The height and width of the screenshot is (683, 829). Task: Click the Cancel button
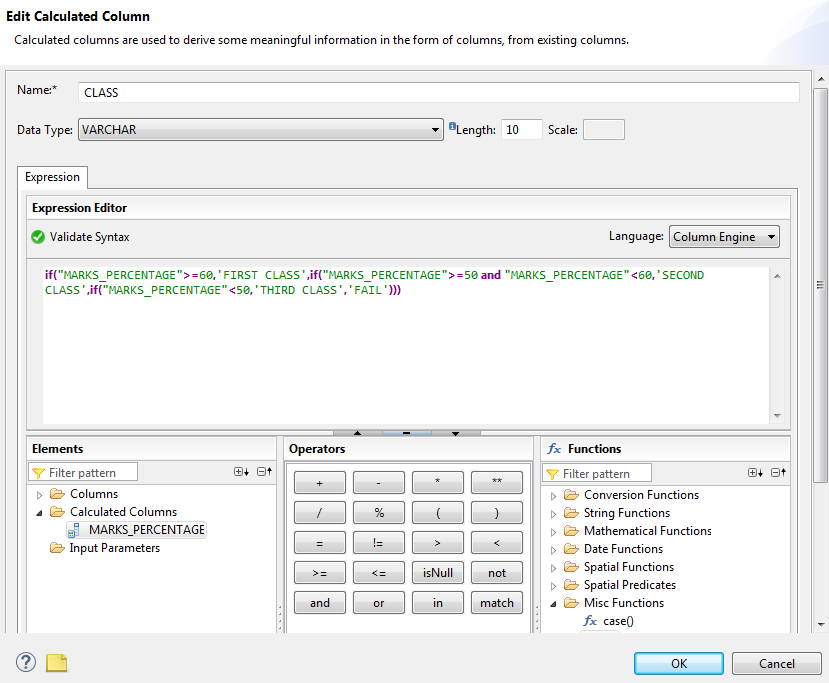click(x=776, y=663)
